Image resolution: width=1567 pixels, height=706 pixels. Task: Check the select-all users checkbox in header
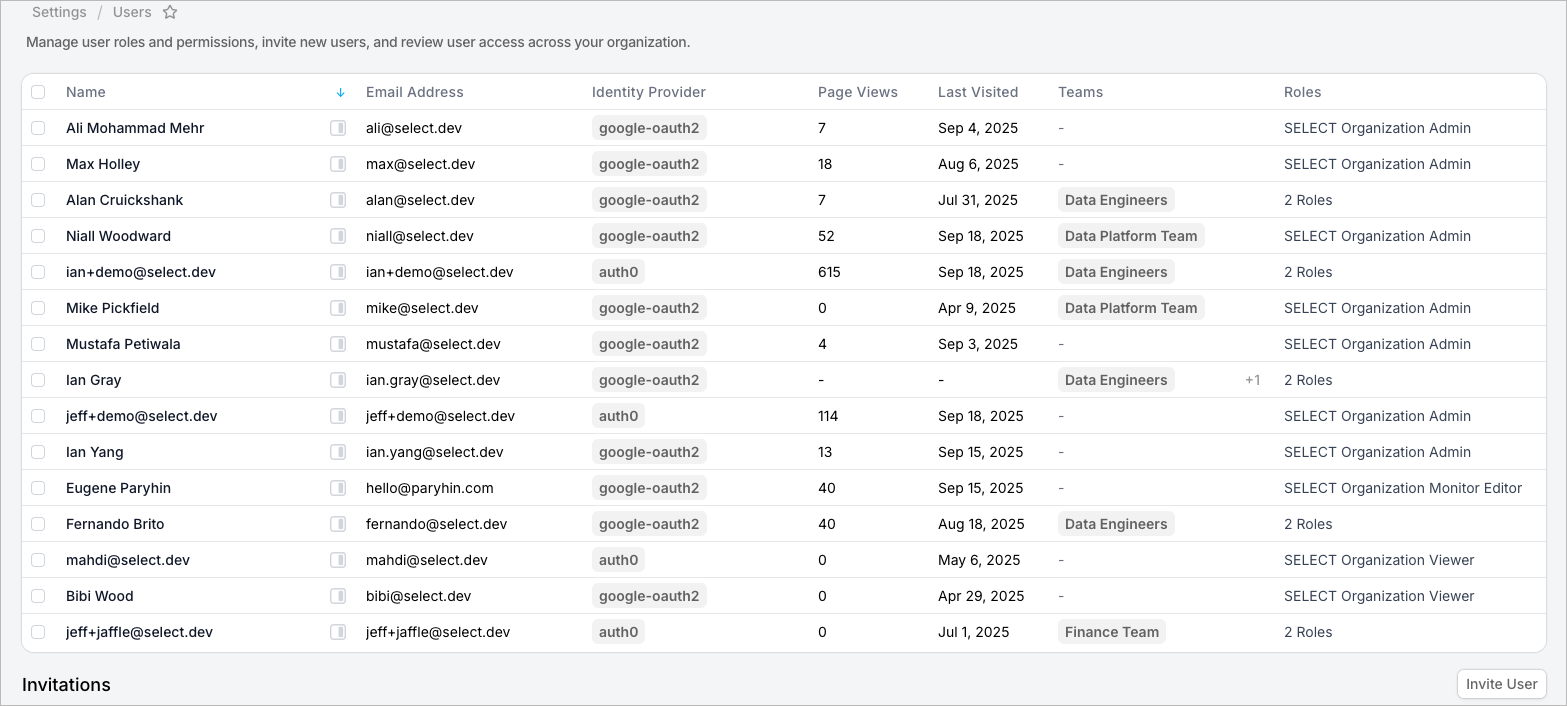pos(38,92)
